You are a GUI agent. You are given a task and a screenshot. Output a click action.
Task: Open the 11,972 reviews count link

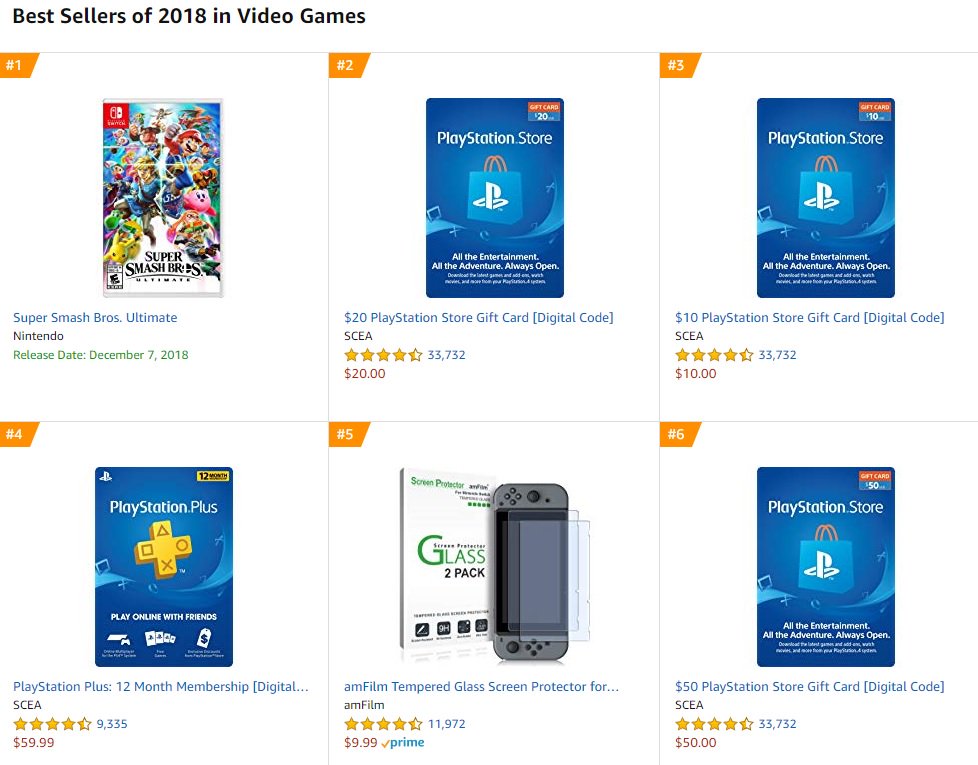click(x=447, y=724)
